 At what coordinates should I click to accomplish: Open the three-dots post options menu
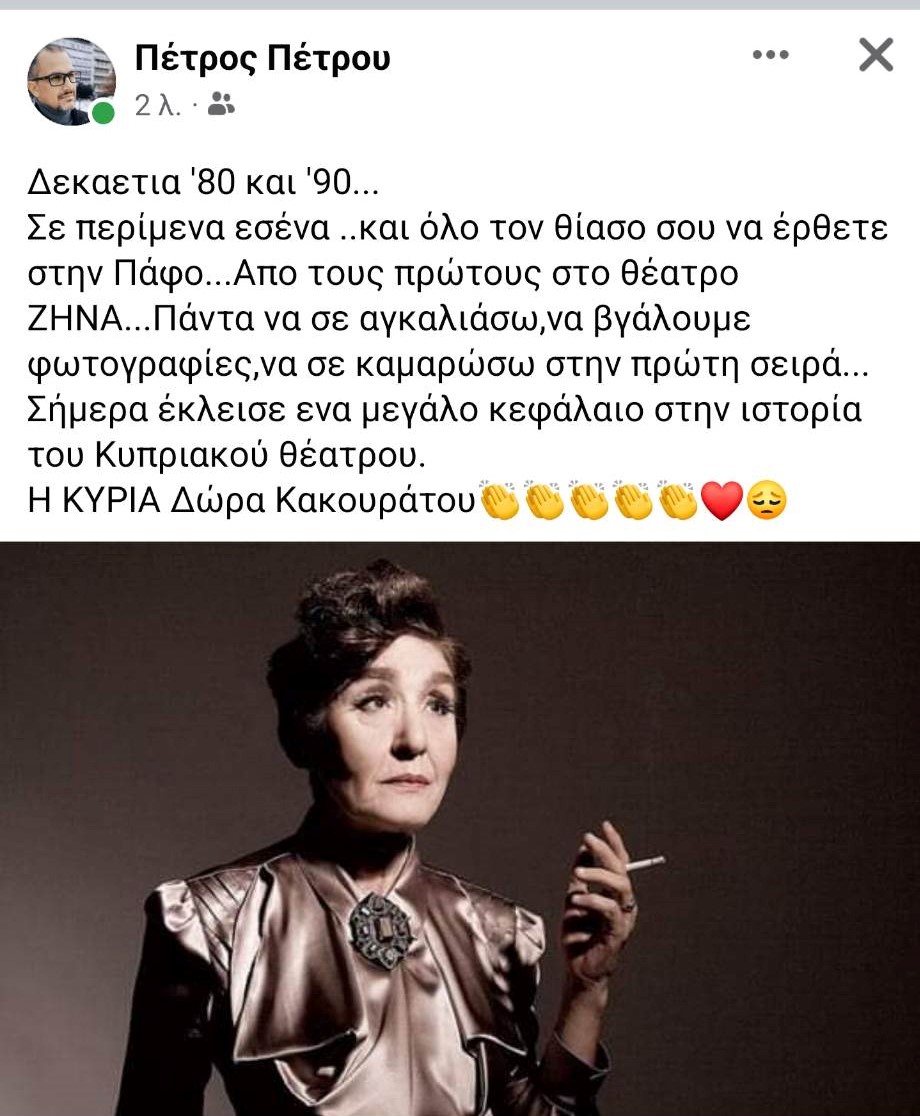click(x=771, y=55)
